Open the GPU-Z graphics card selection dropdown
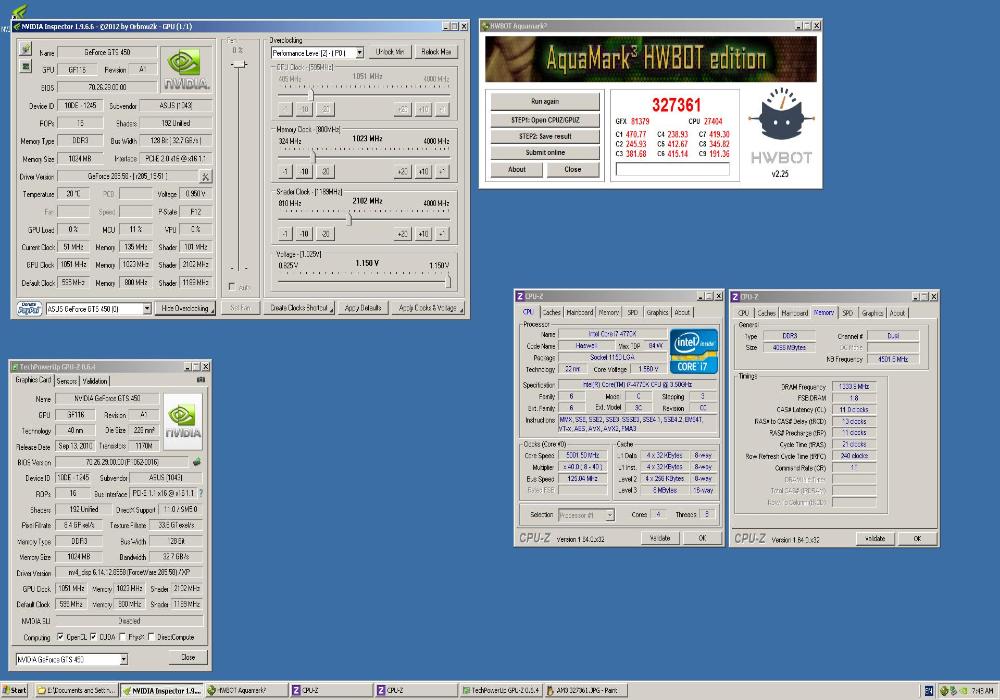The height and width of the screenshot is (700, 1000). pos(71,659)
